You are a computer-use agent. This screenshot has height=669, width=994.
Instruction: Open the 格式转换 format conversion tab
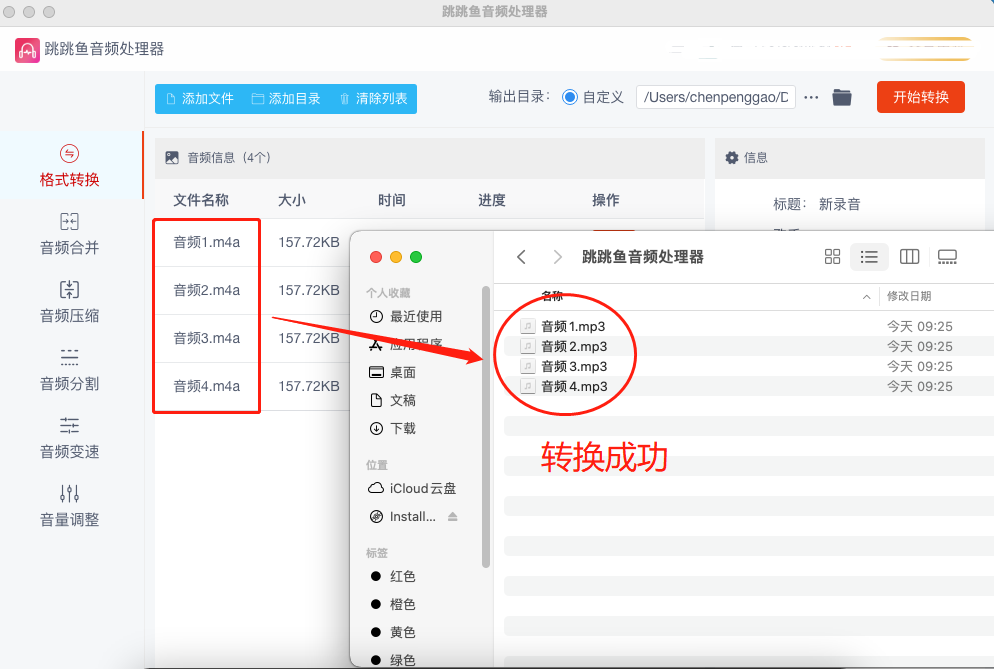[x=69, y=167]
